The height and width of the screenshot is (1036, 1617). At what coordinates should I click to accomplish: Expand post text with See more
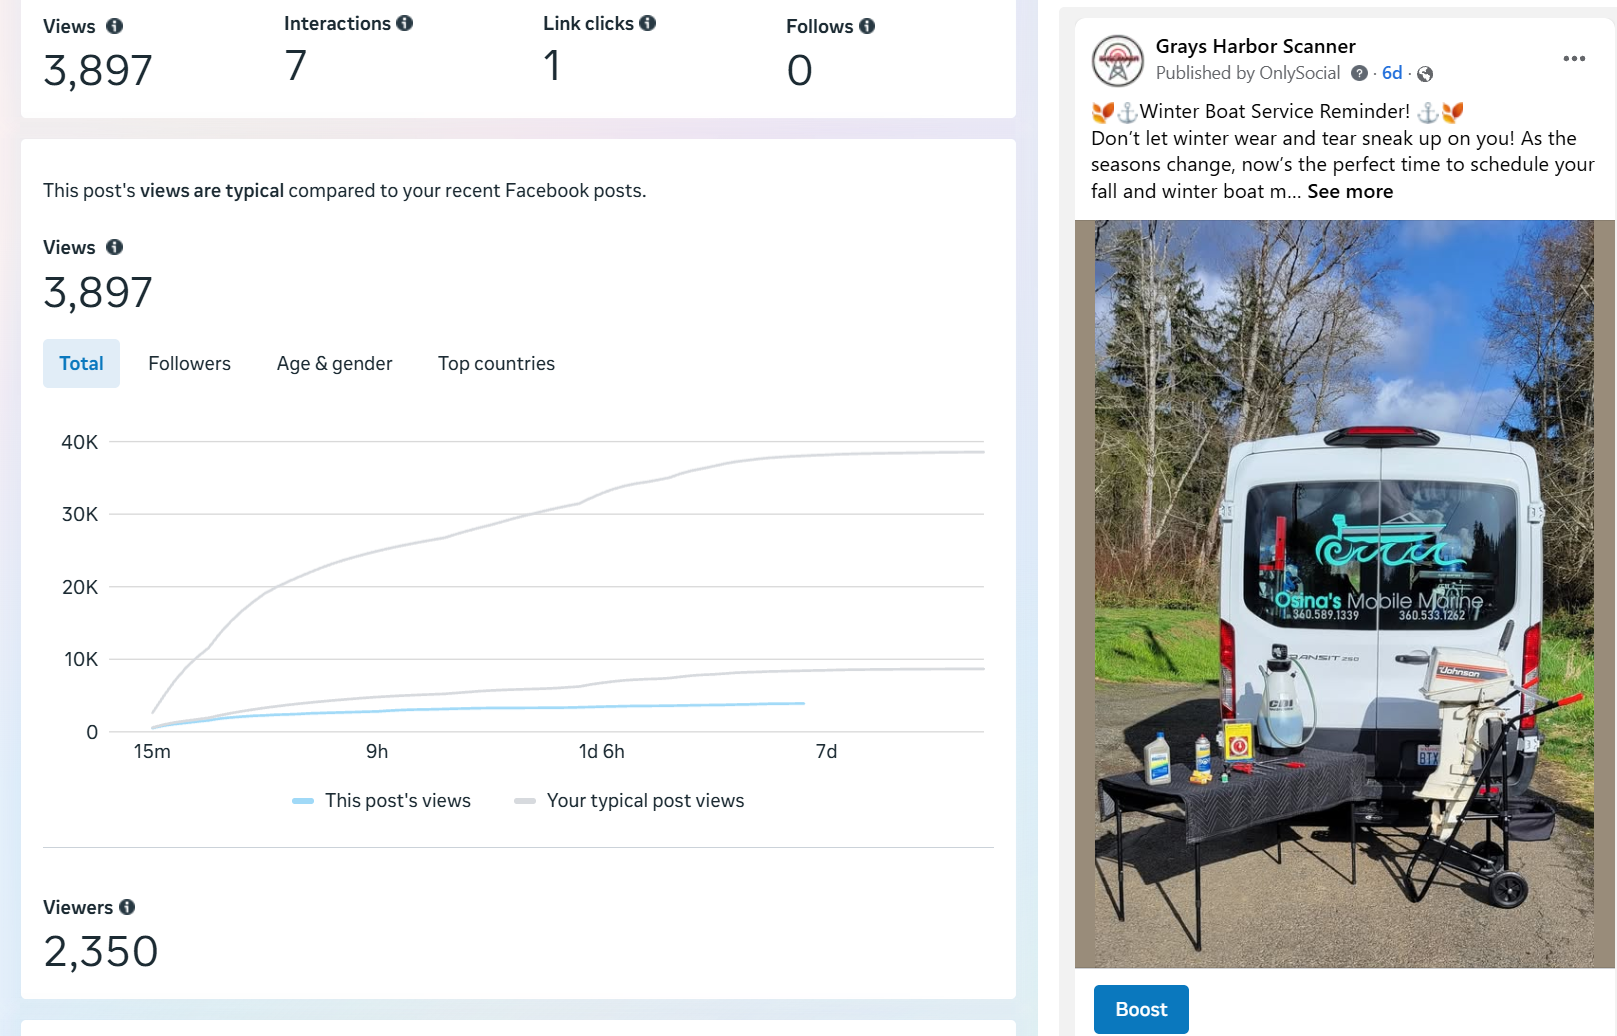click(1349, 192)
